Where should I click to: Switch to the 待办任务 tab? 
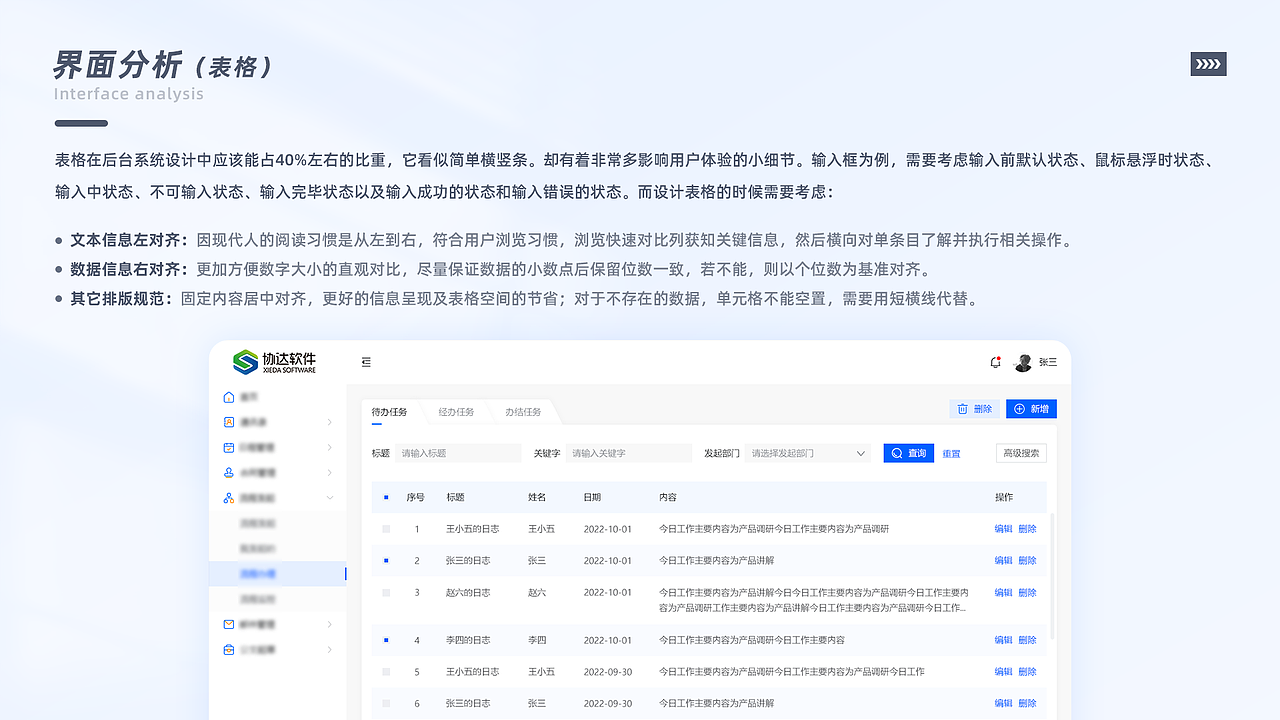click(389, 412)
